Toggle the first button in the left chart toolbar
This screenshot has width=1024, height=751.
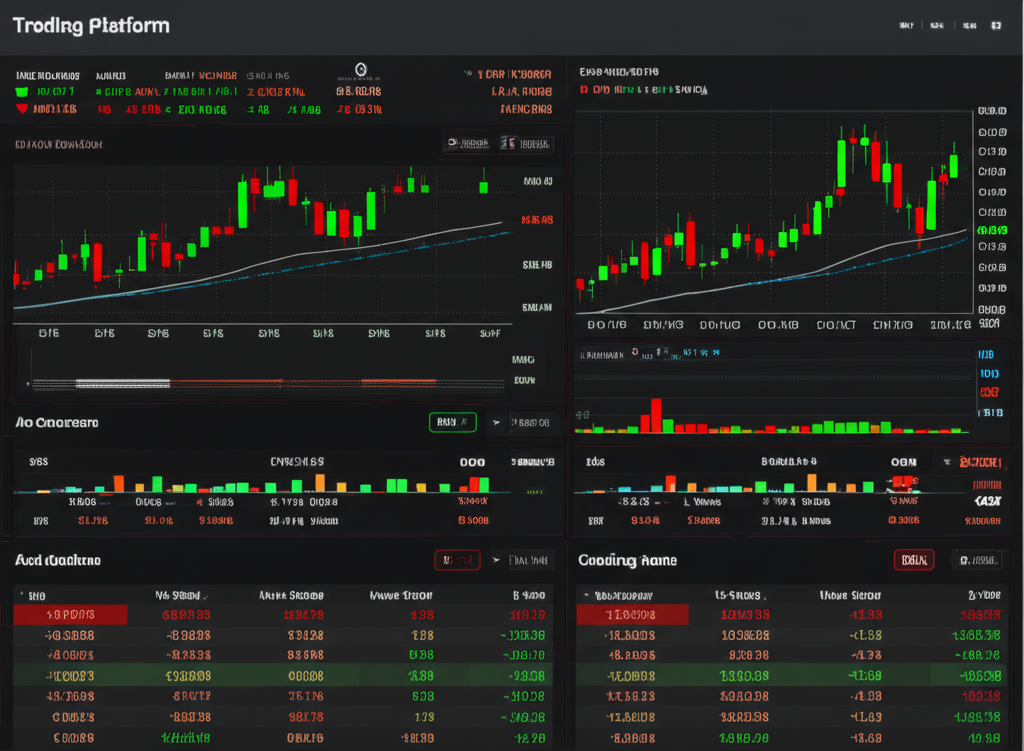coord(467,144)
